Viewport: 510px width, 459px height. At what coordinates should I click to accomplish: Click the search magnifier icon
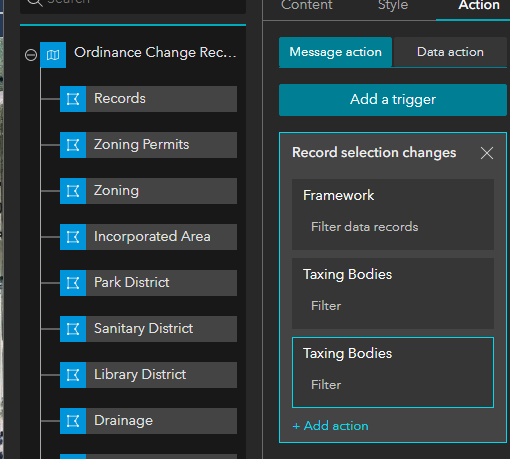35,2
